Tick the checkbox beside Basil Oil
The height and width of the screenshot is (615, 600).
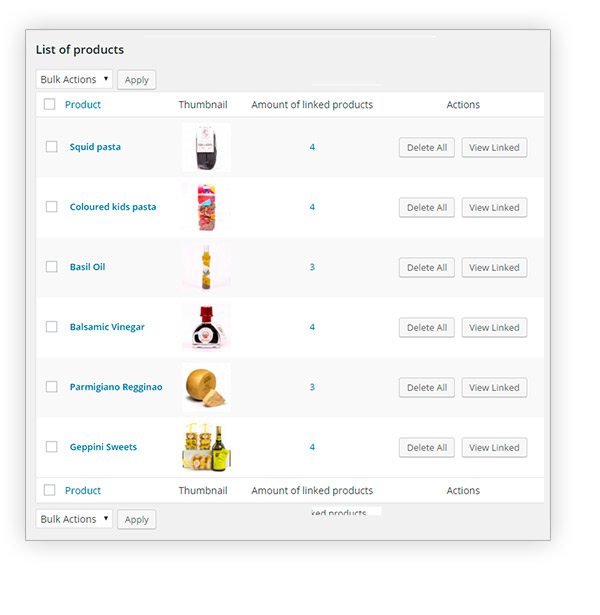(51, 267)
